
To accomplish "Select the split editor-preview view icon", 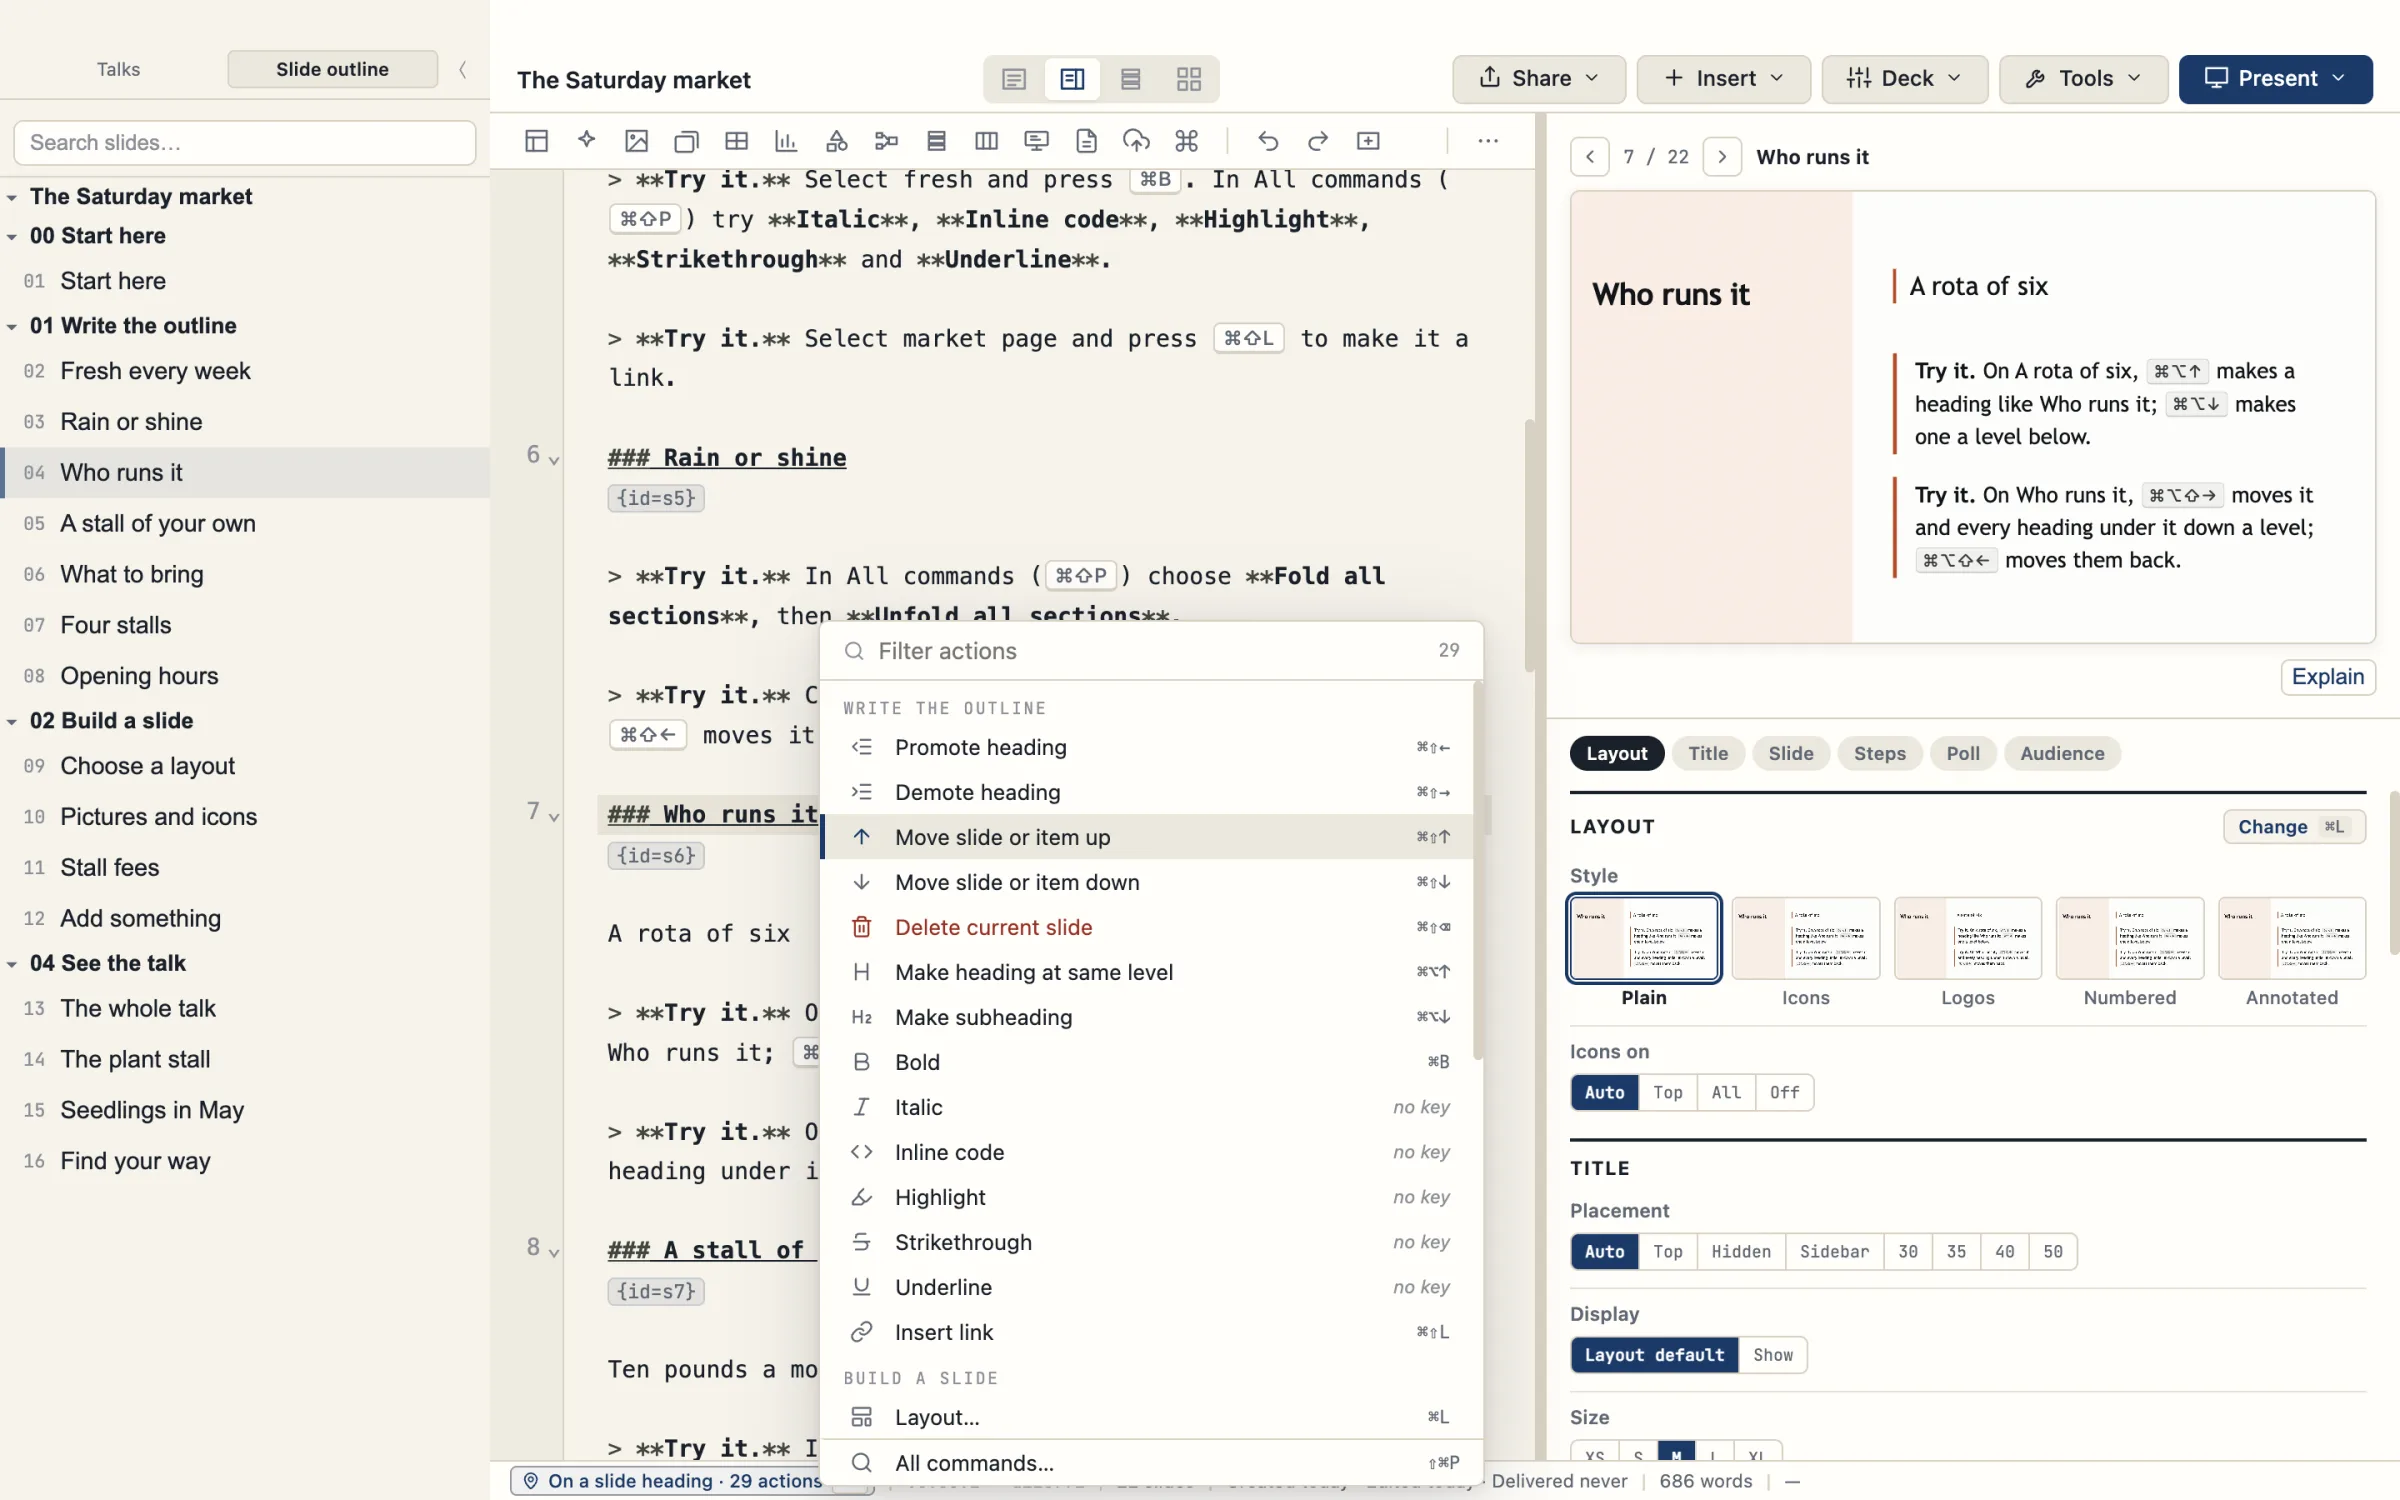I will coord(1072,79).
